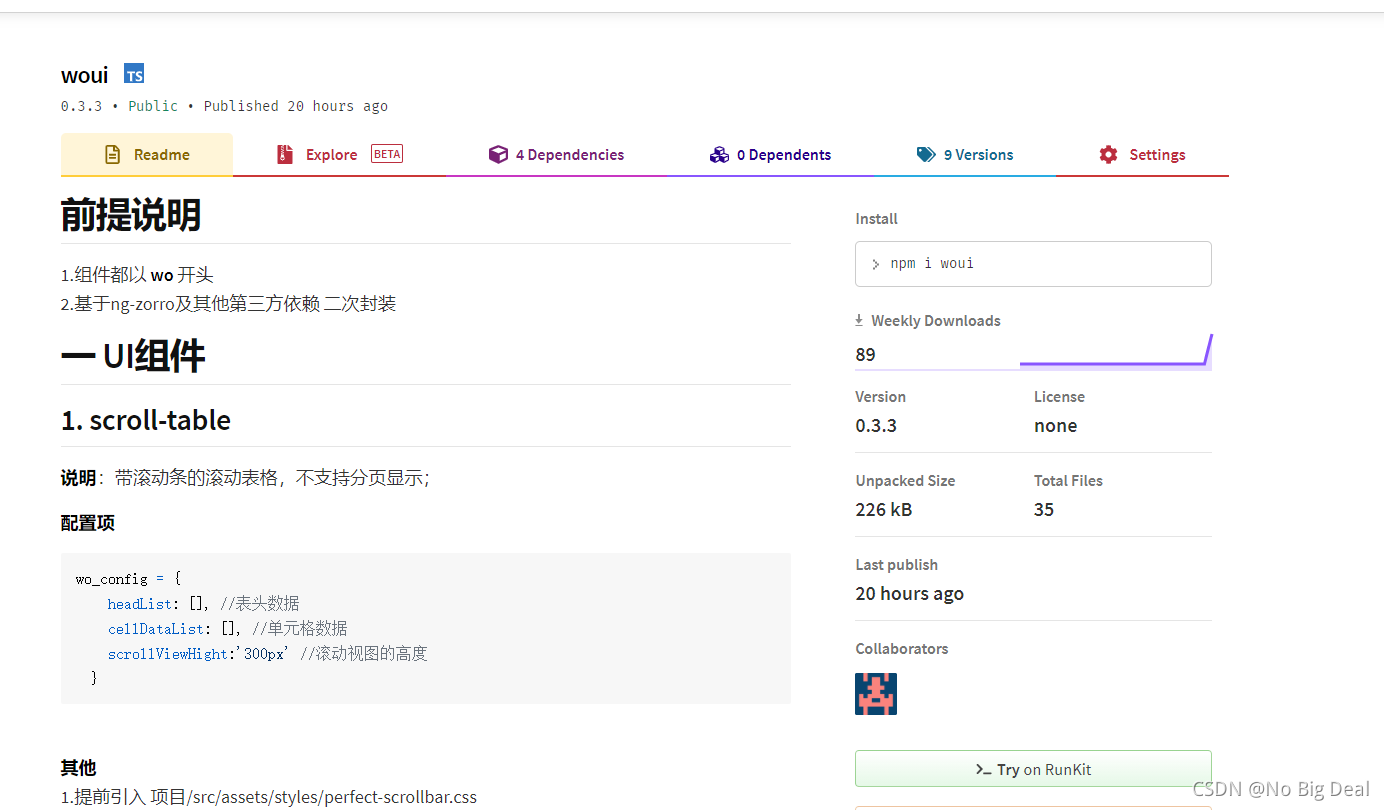Click the 其他 subheading
Screen dimensions: 1384x810
point(79,768)
